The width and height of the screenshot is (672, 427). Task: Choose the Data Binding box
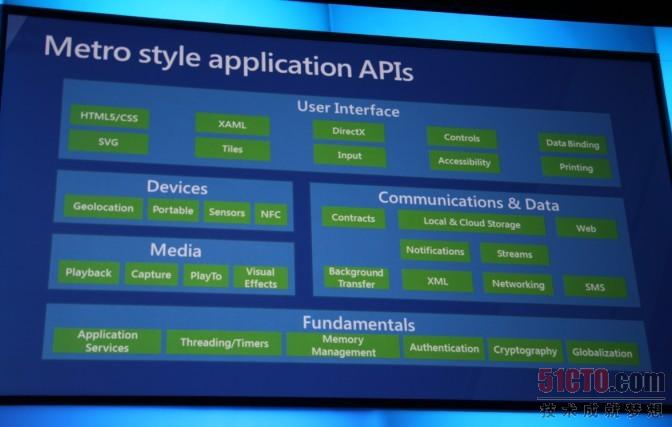[x=573, y=144]
